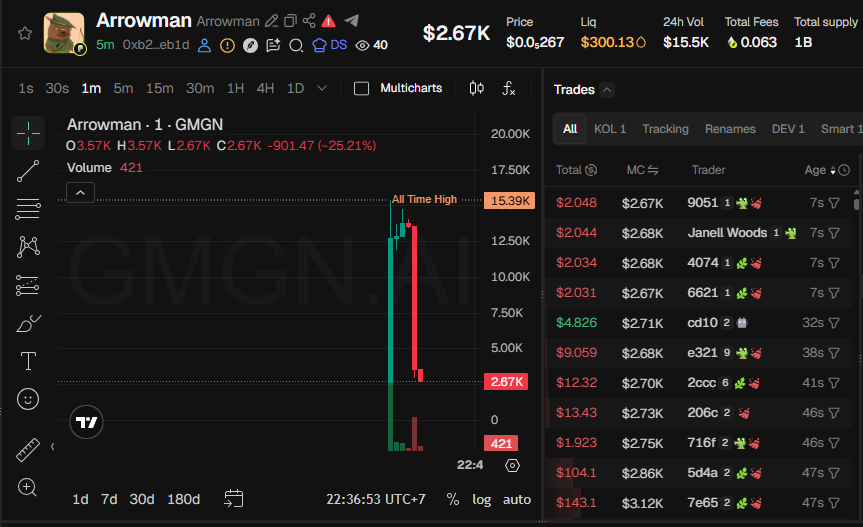The width and height of the screenshot is (863, 527).
Task: Open the fx indicators menu
Action: [x=509, y=88]
